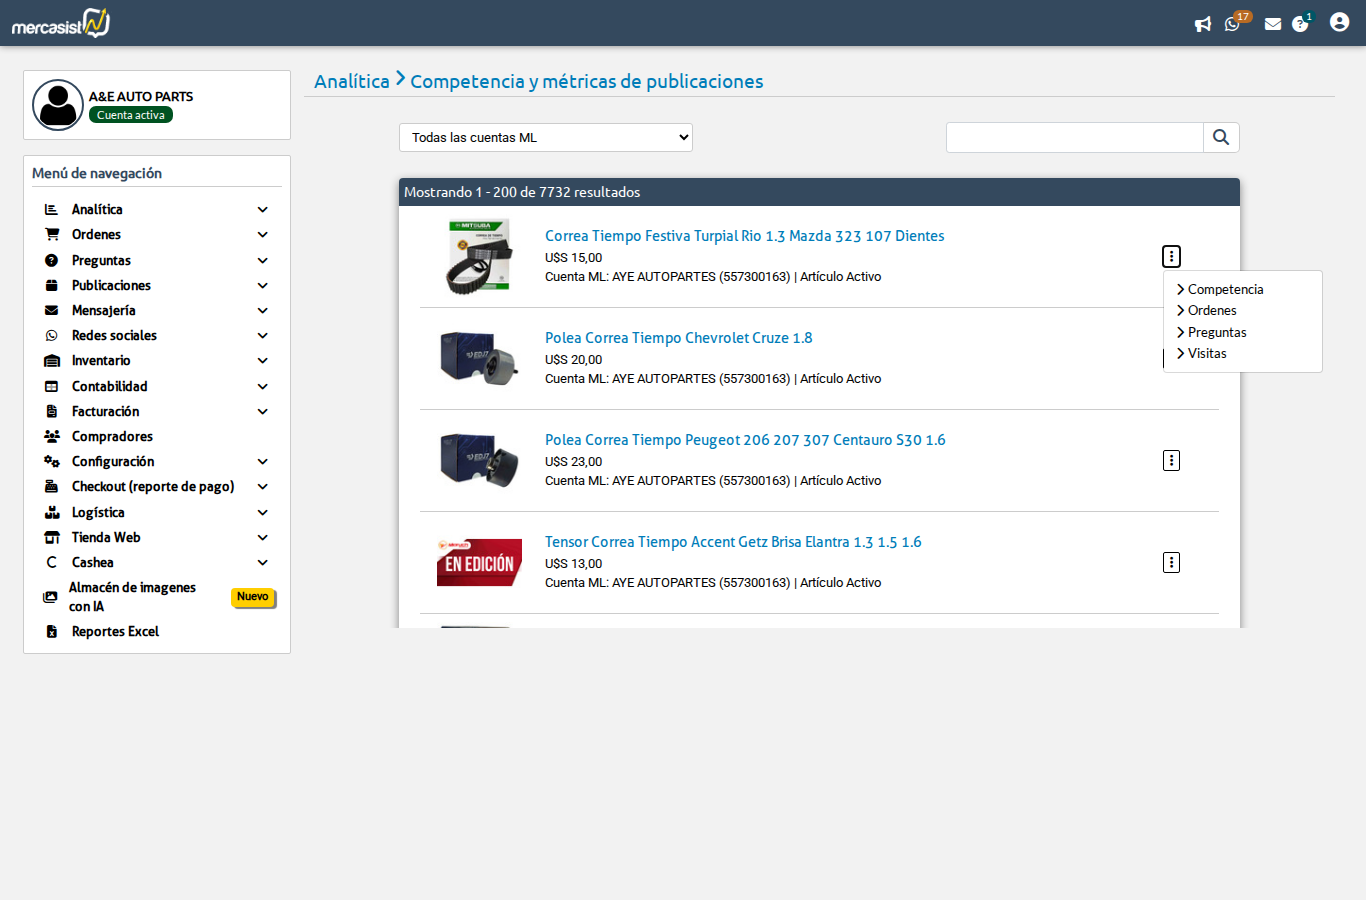The height and width of the screenshot is (900, 1366).
Task: Focus the publications search text field
Action: (1075, 137)
